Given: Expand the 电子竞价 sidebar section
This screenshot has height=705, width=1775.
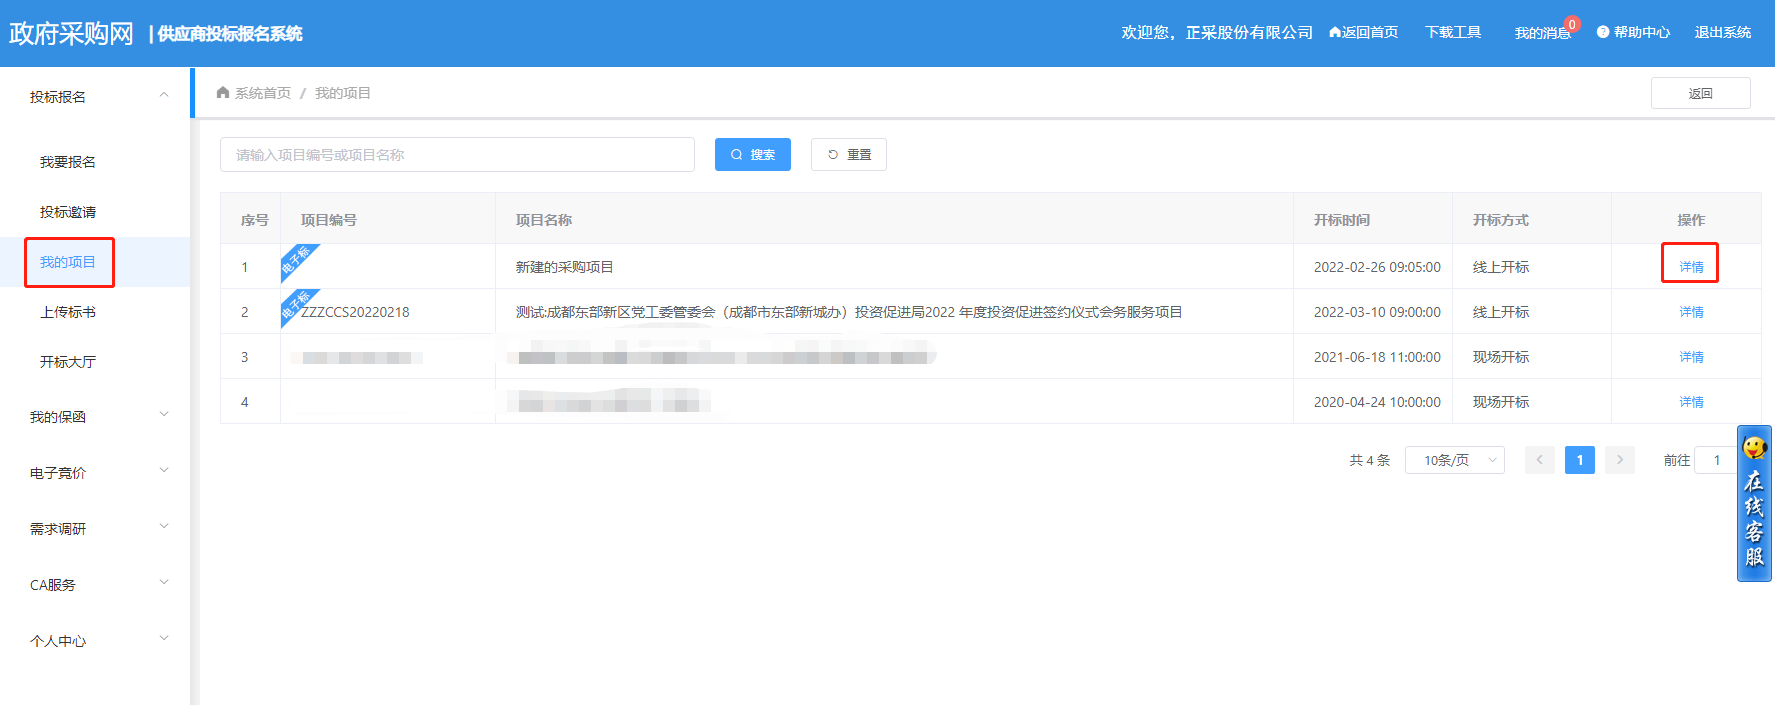Looking at the screenshot, I should tap(164, 471).
